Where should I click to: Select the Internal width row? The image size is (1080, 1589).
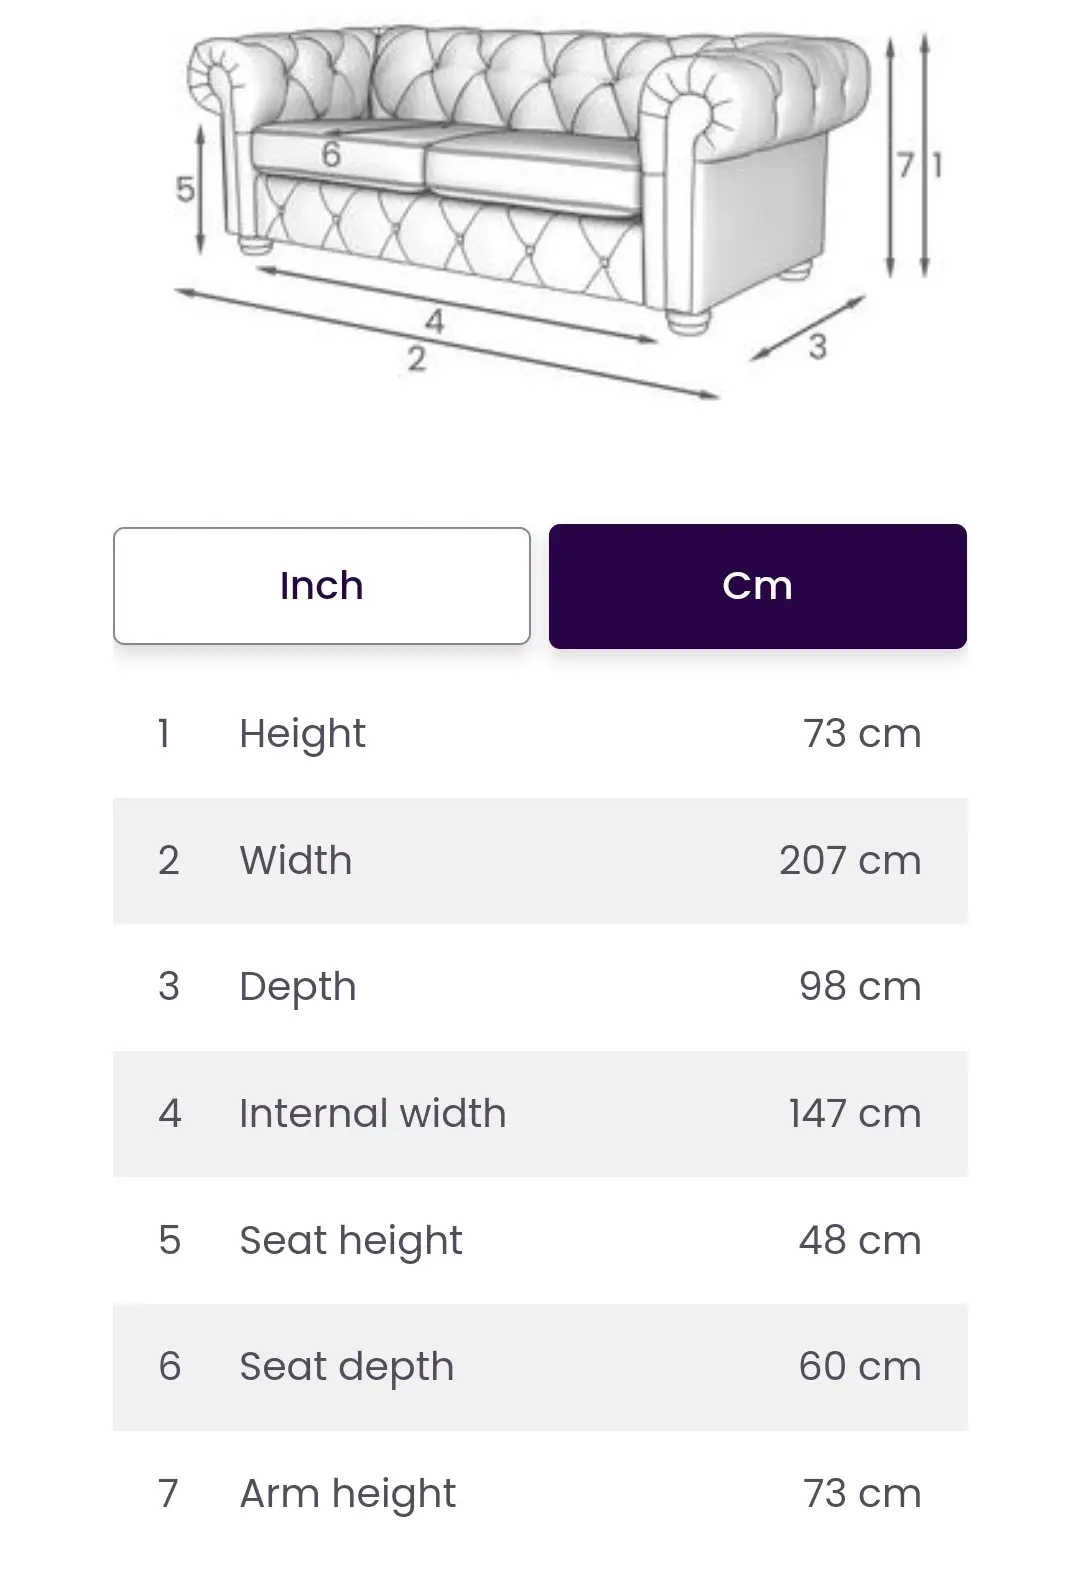[x=540, y=1113]
